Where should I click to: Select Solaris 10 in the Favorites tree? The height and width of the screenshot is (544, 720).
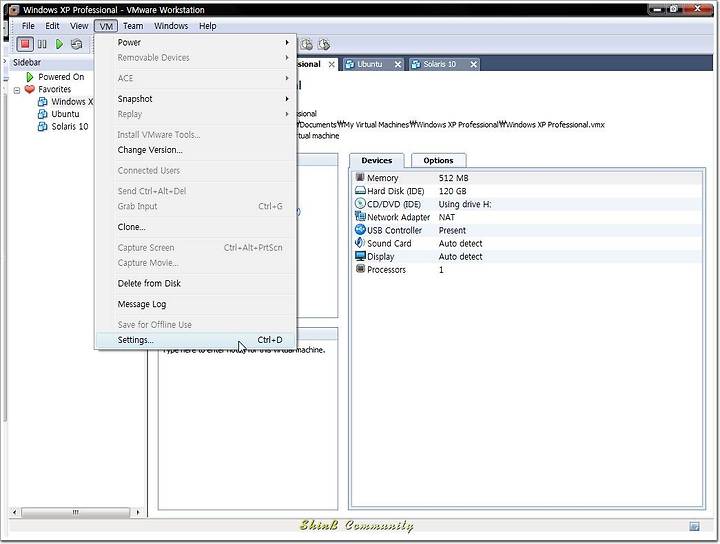point(70,126)
